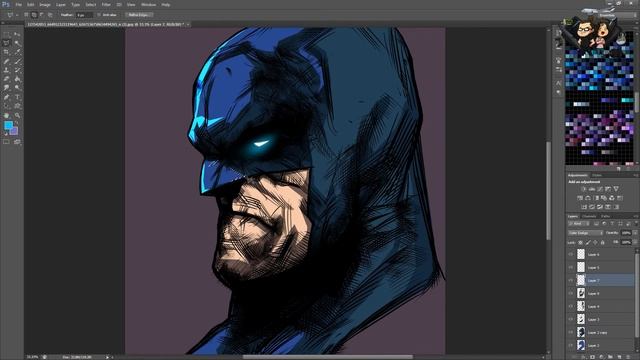Toggle visibility of bottom Layer 2

[571, 346]
